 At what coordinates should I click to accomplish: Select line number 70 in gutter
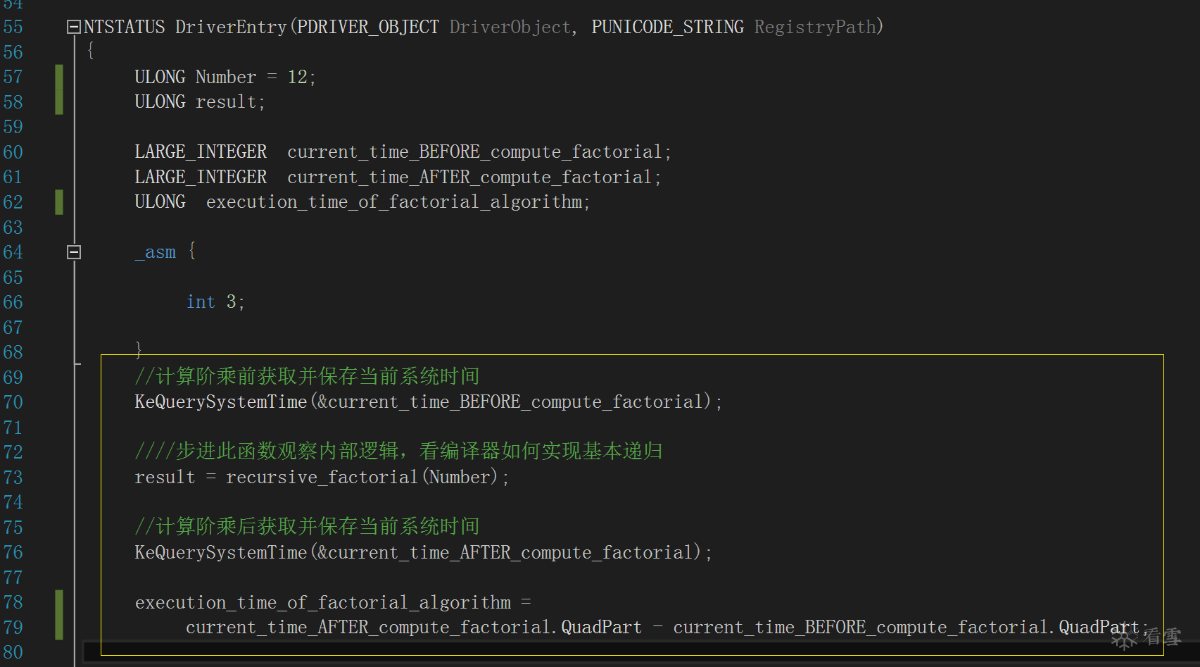[x=12, y=402]
